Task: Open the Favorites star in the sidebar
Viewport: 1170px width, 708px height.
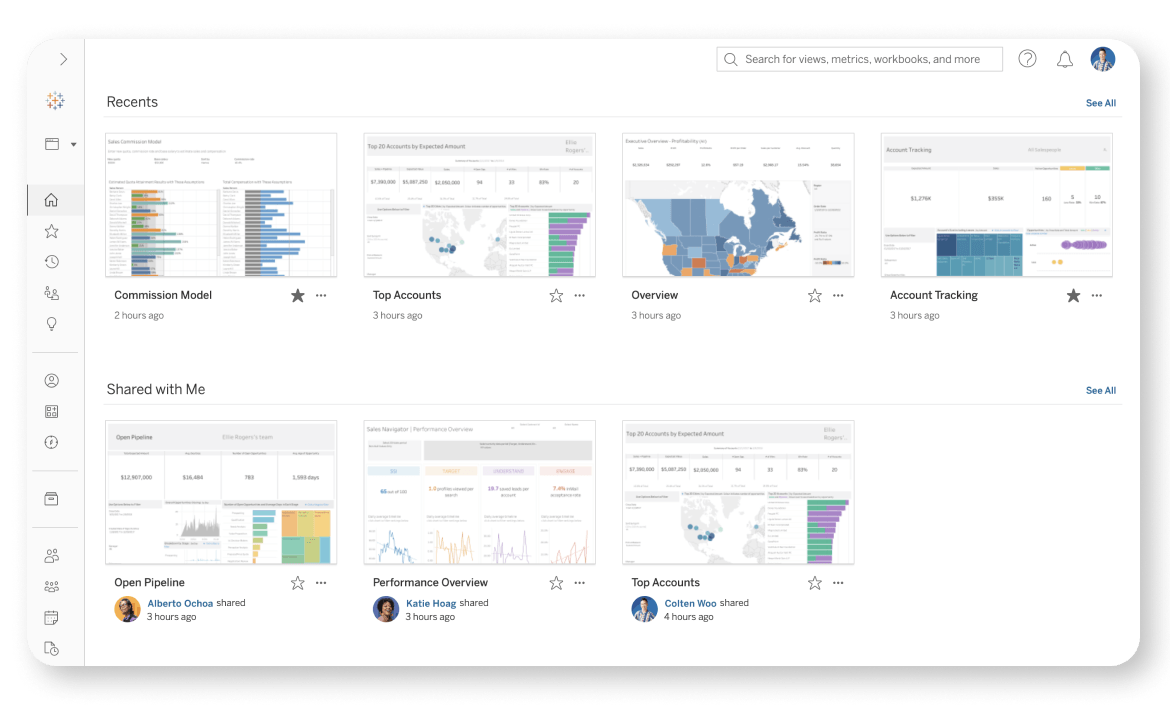Action: click(52, 231)
